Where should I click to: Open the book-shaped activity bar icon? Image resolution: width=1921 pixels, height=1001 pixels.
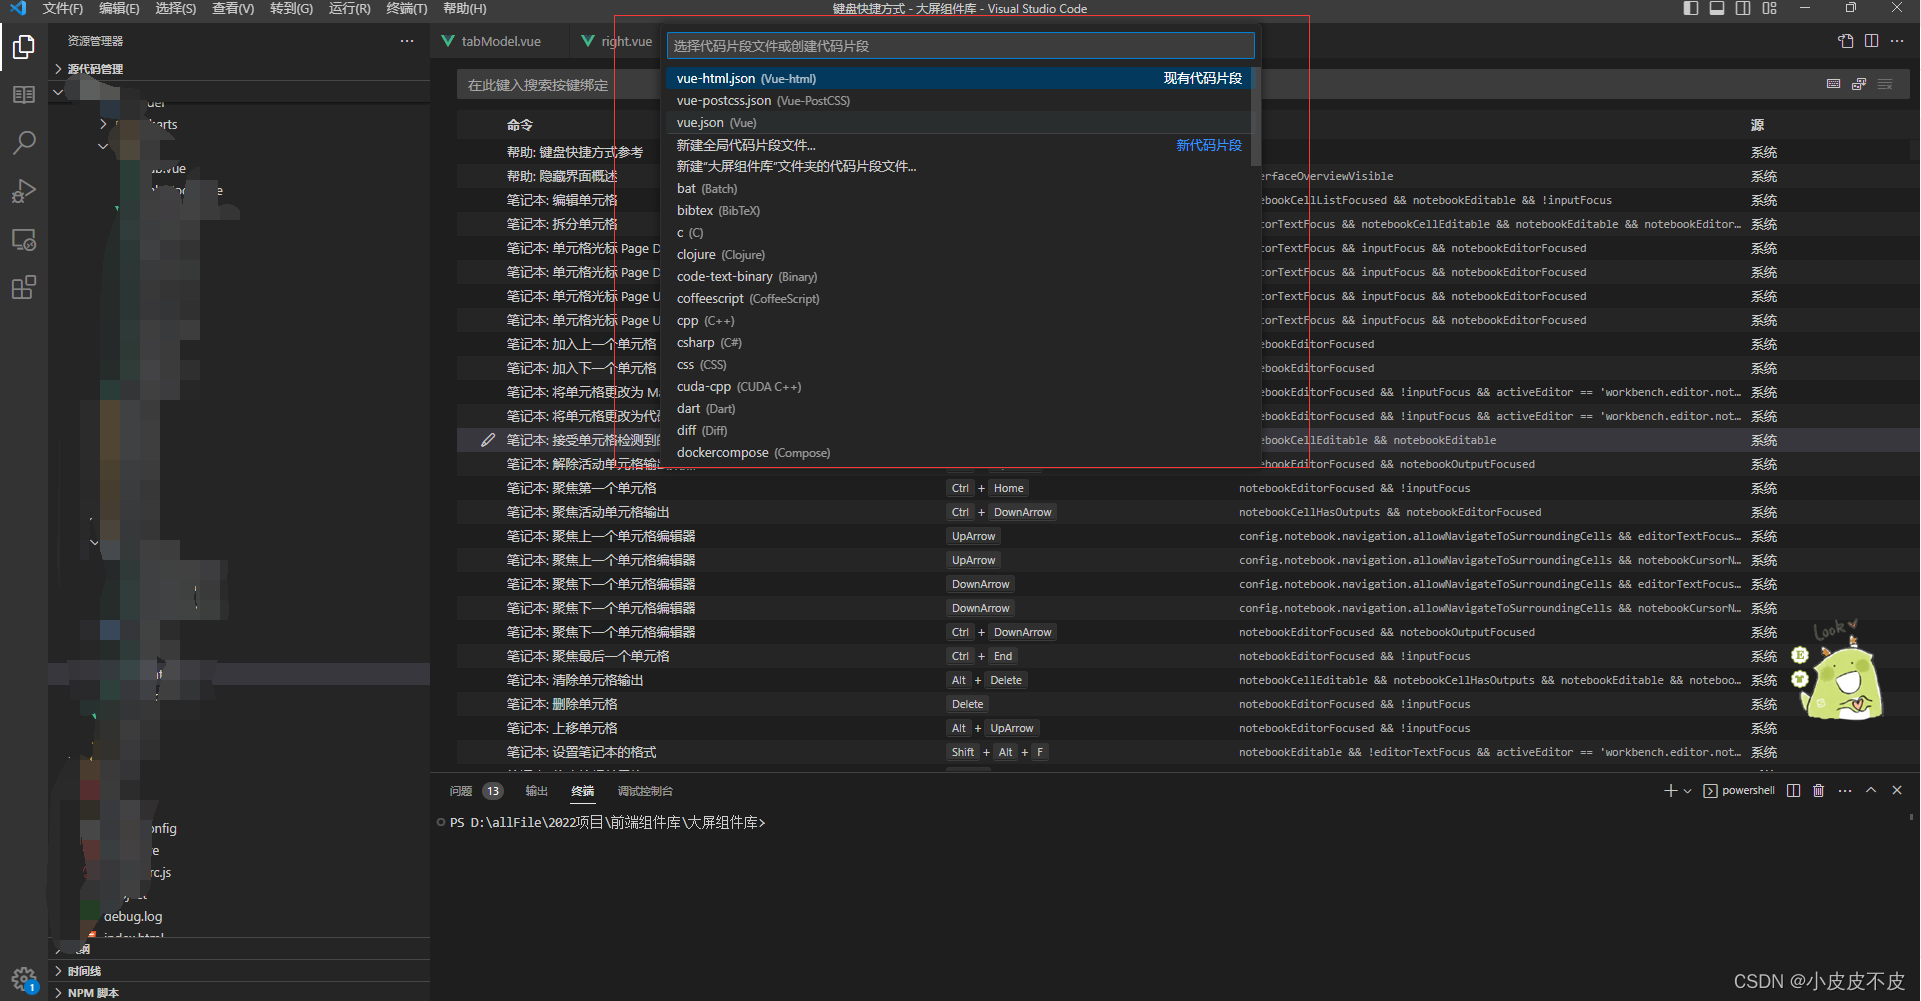click(x=24, y=95)
